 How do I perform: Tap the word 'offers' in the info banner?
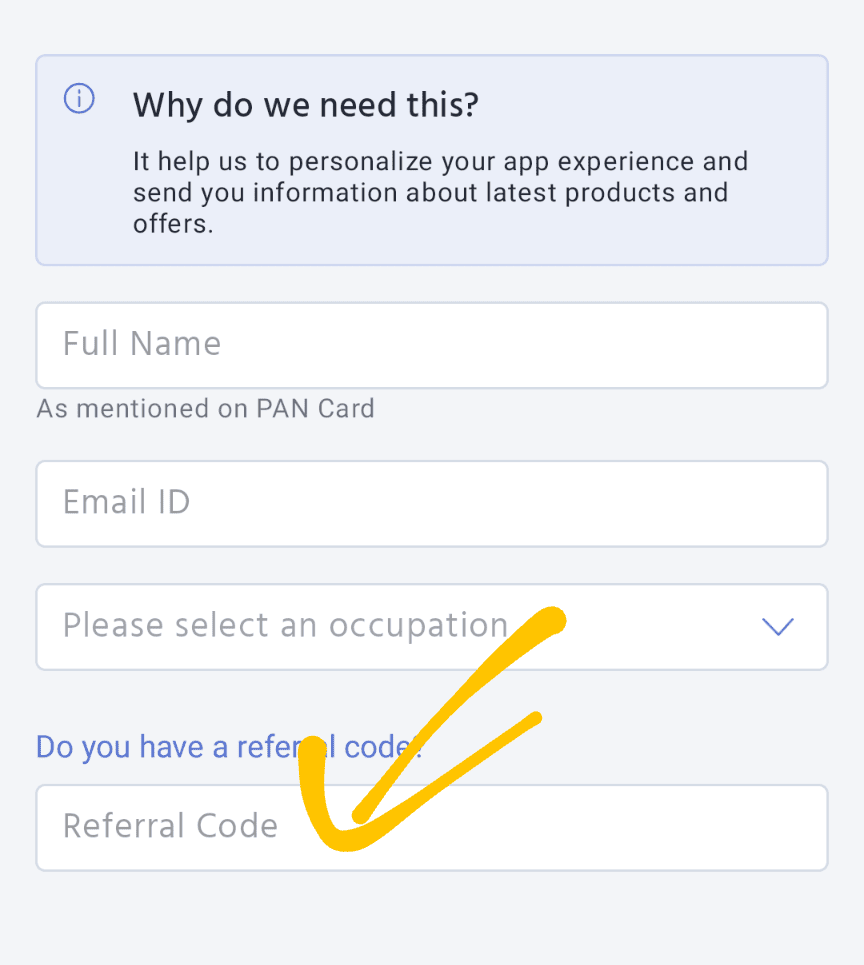click(172, 223)
